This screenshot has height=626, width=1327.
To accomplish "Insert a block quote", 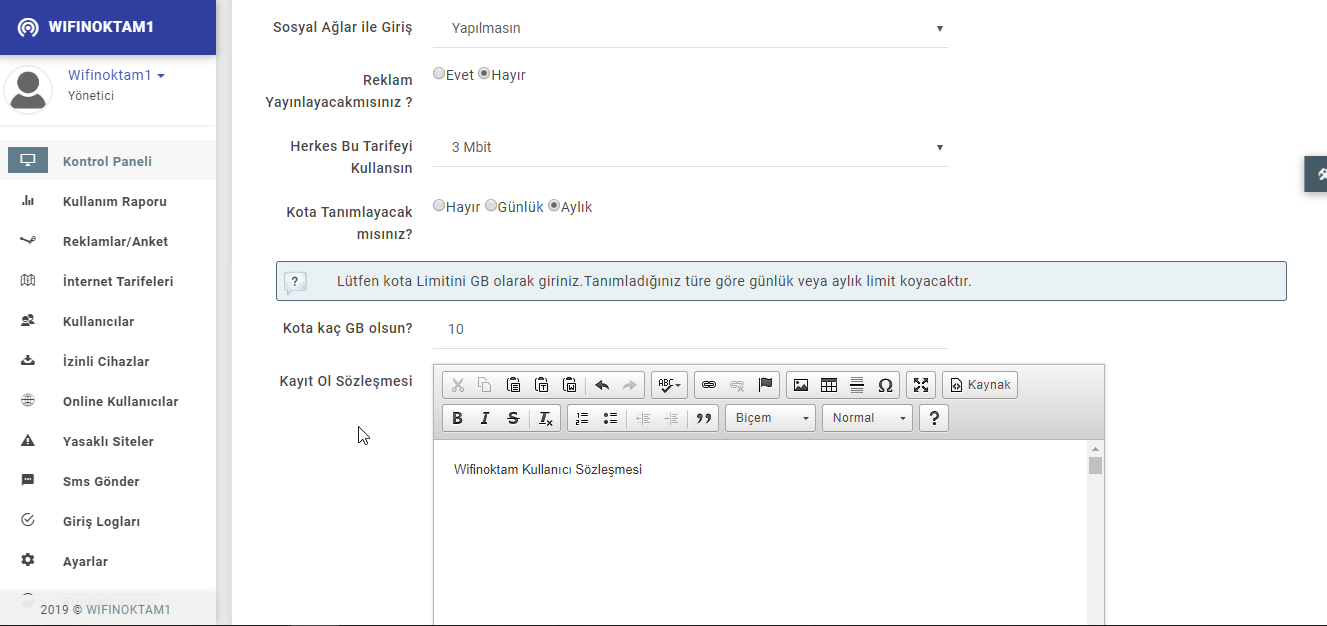I will (x=704, y=418).
